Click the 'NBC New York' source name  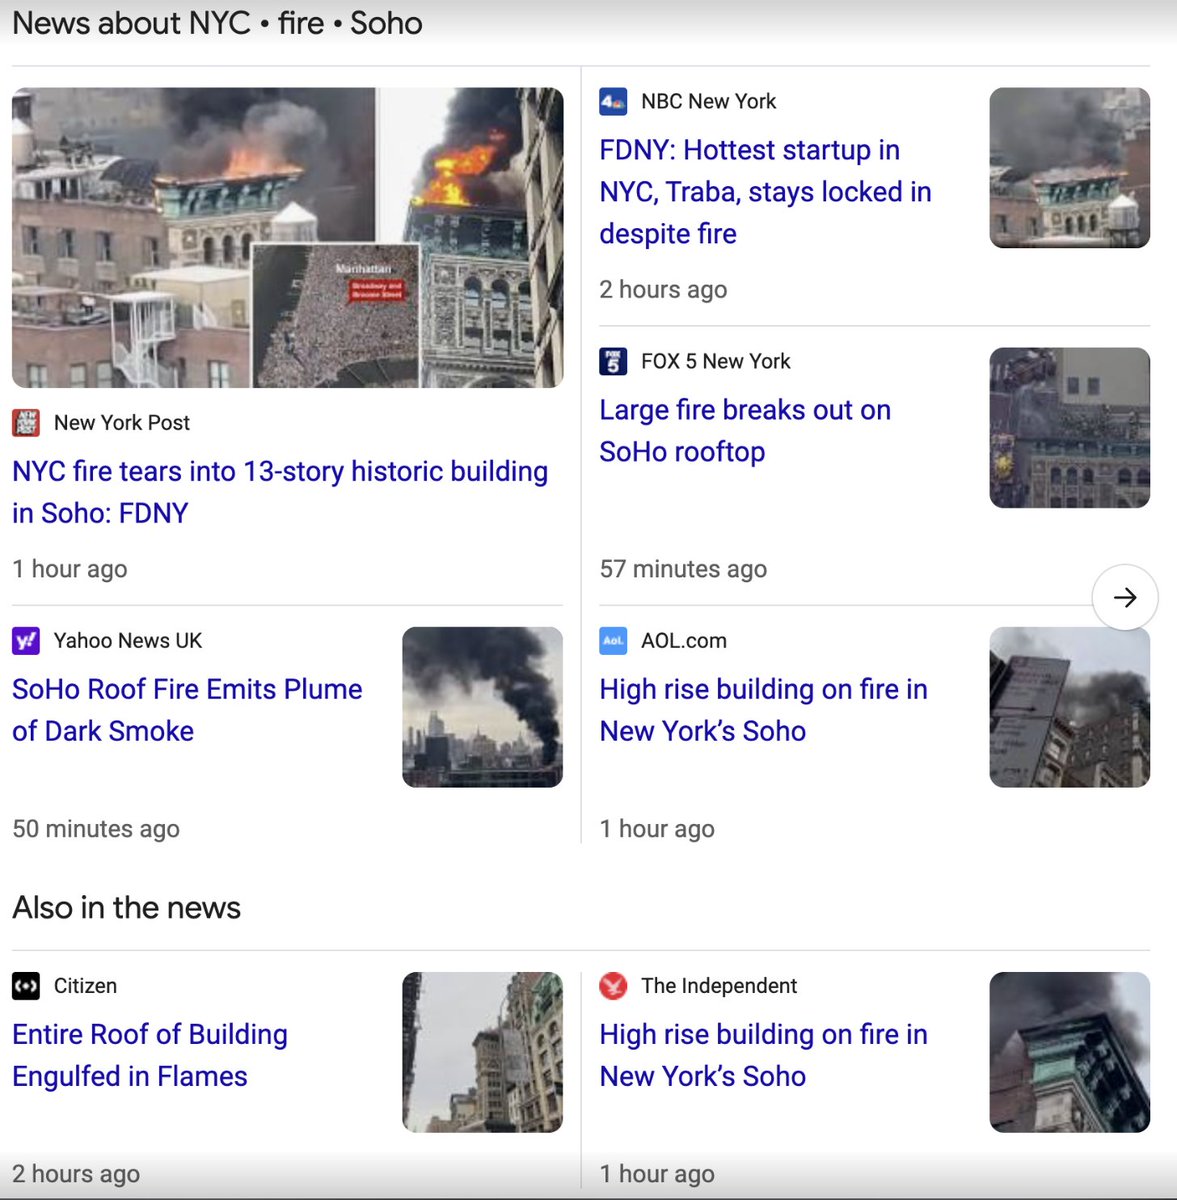pos(709,101)
